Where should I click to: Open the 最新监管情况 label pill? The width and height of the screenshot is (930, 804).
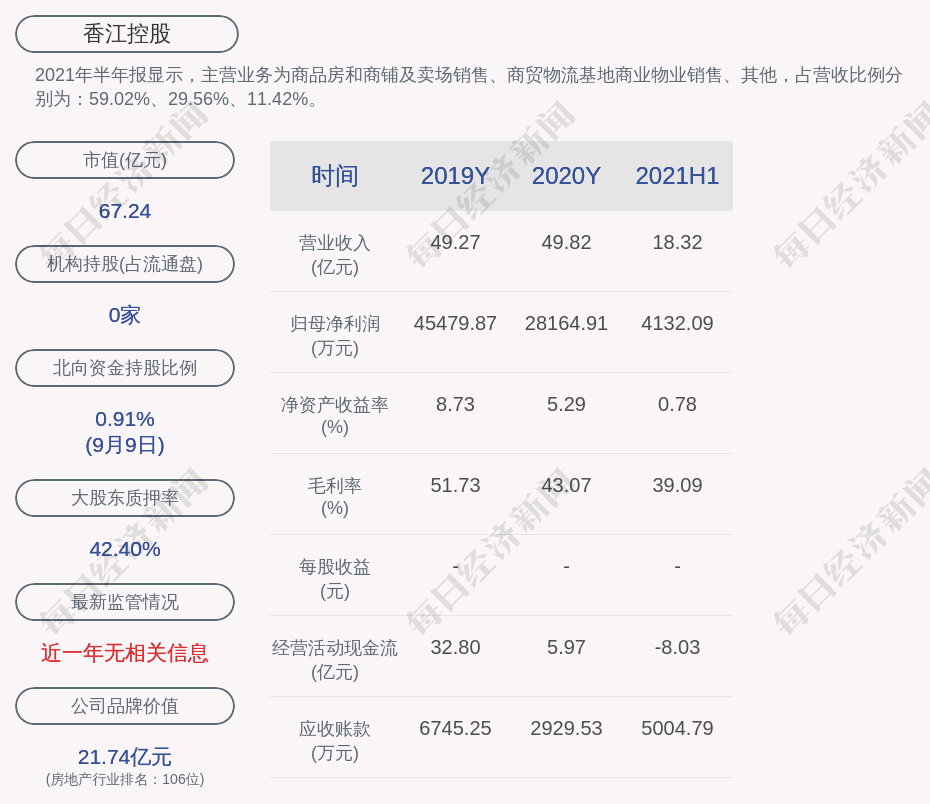[125, 602]
